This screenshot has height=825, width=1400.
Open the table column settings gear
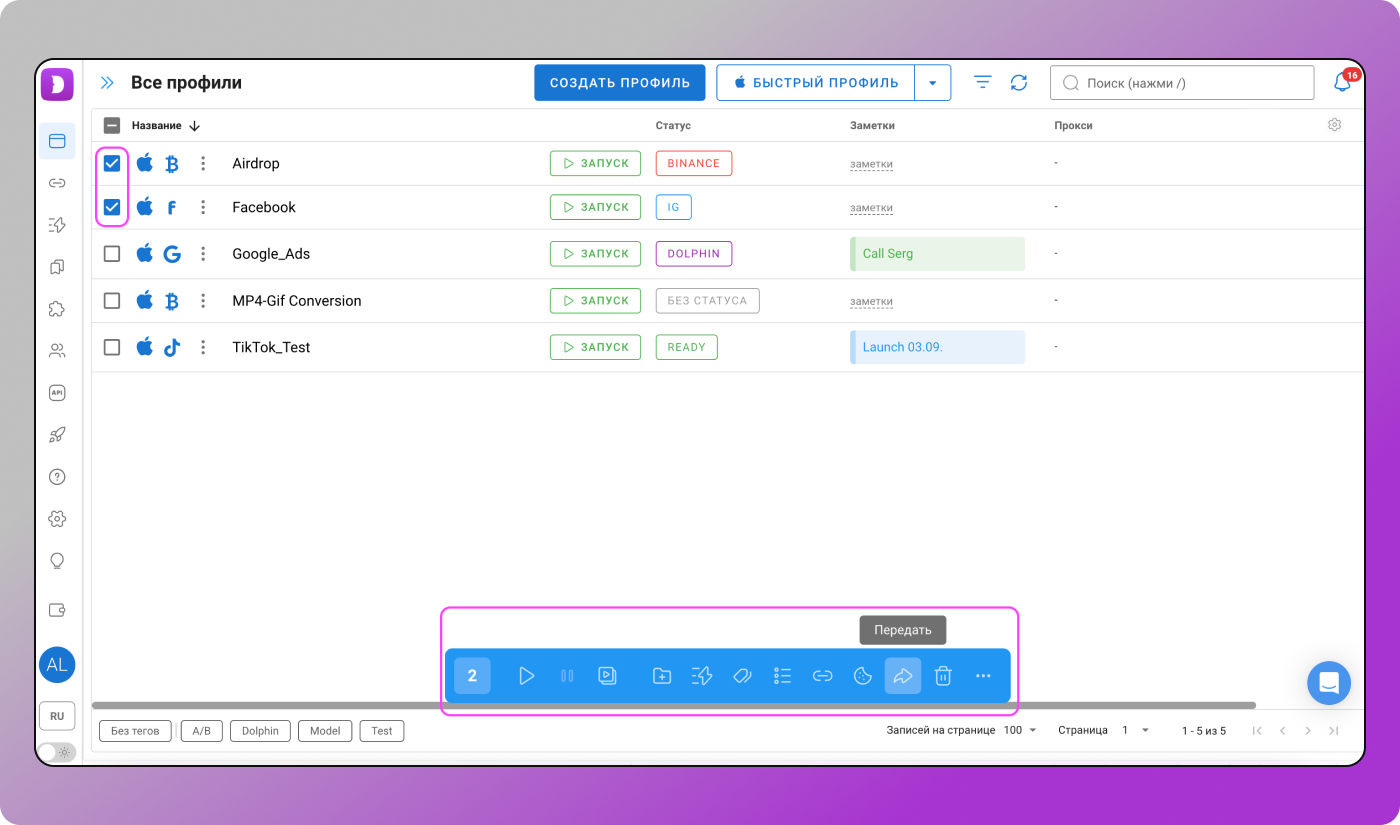(1334, 125)
